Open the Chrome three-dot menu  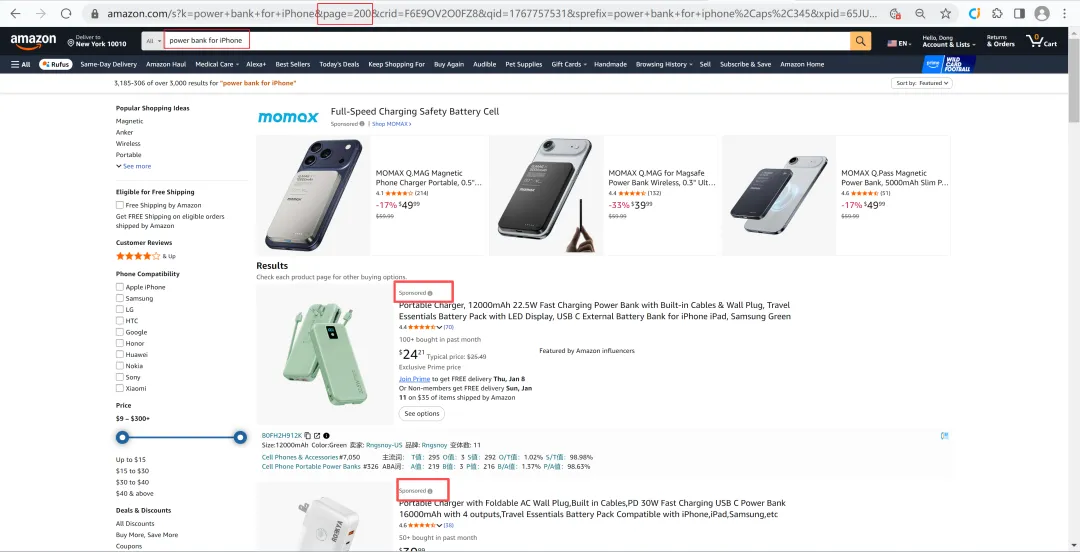point(1065,14)
